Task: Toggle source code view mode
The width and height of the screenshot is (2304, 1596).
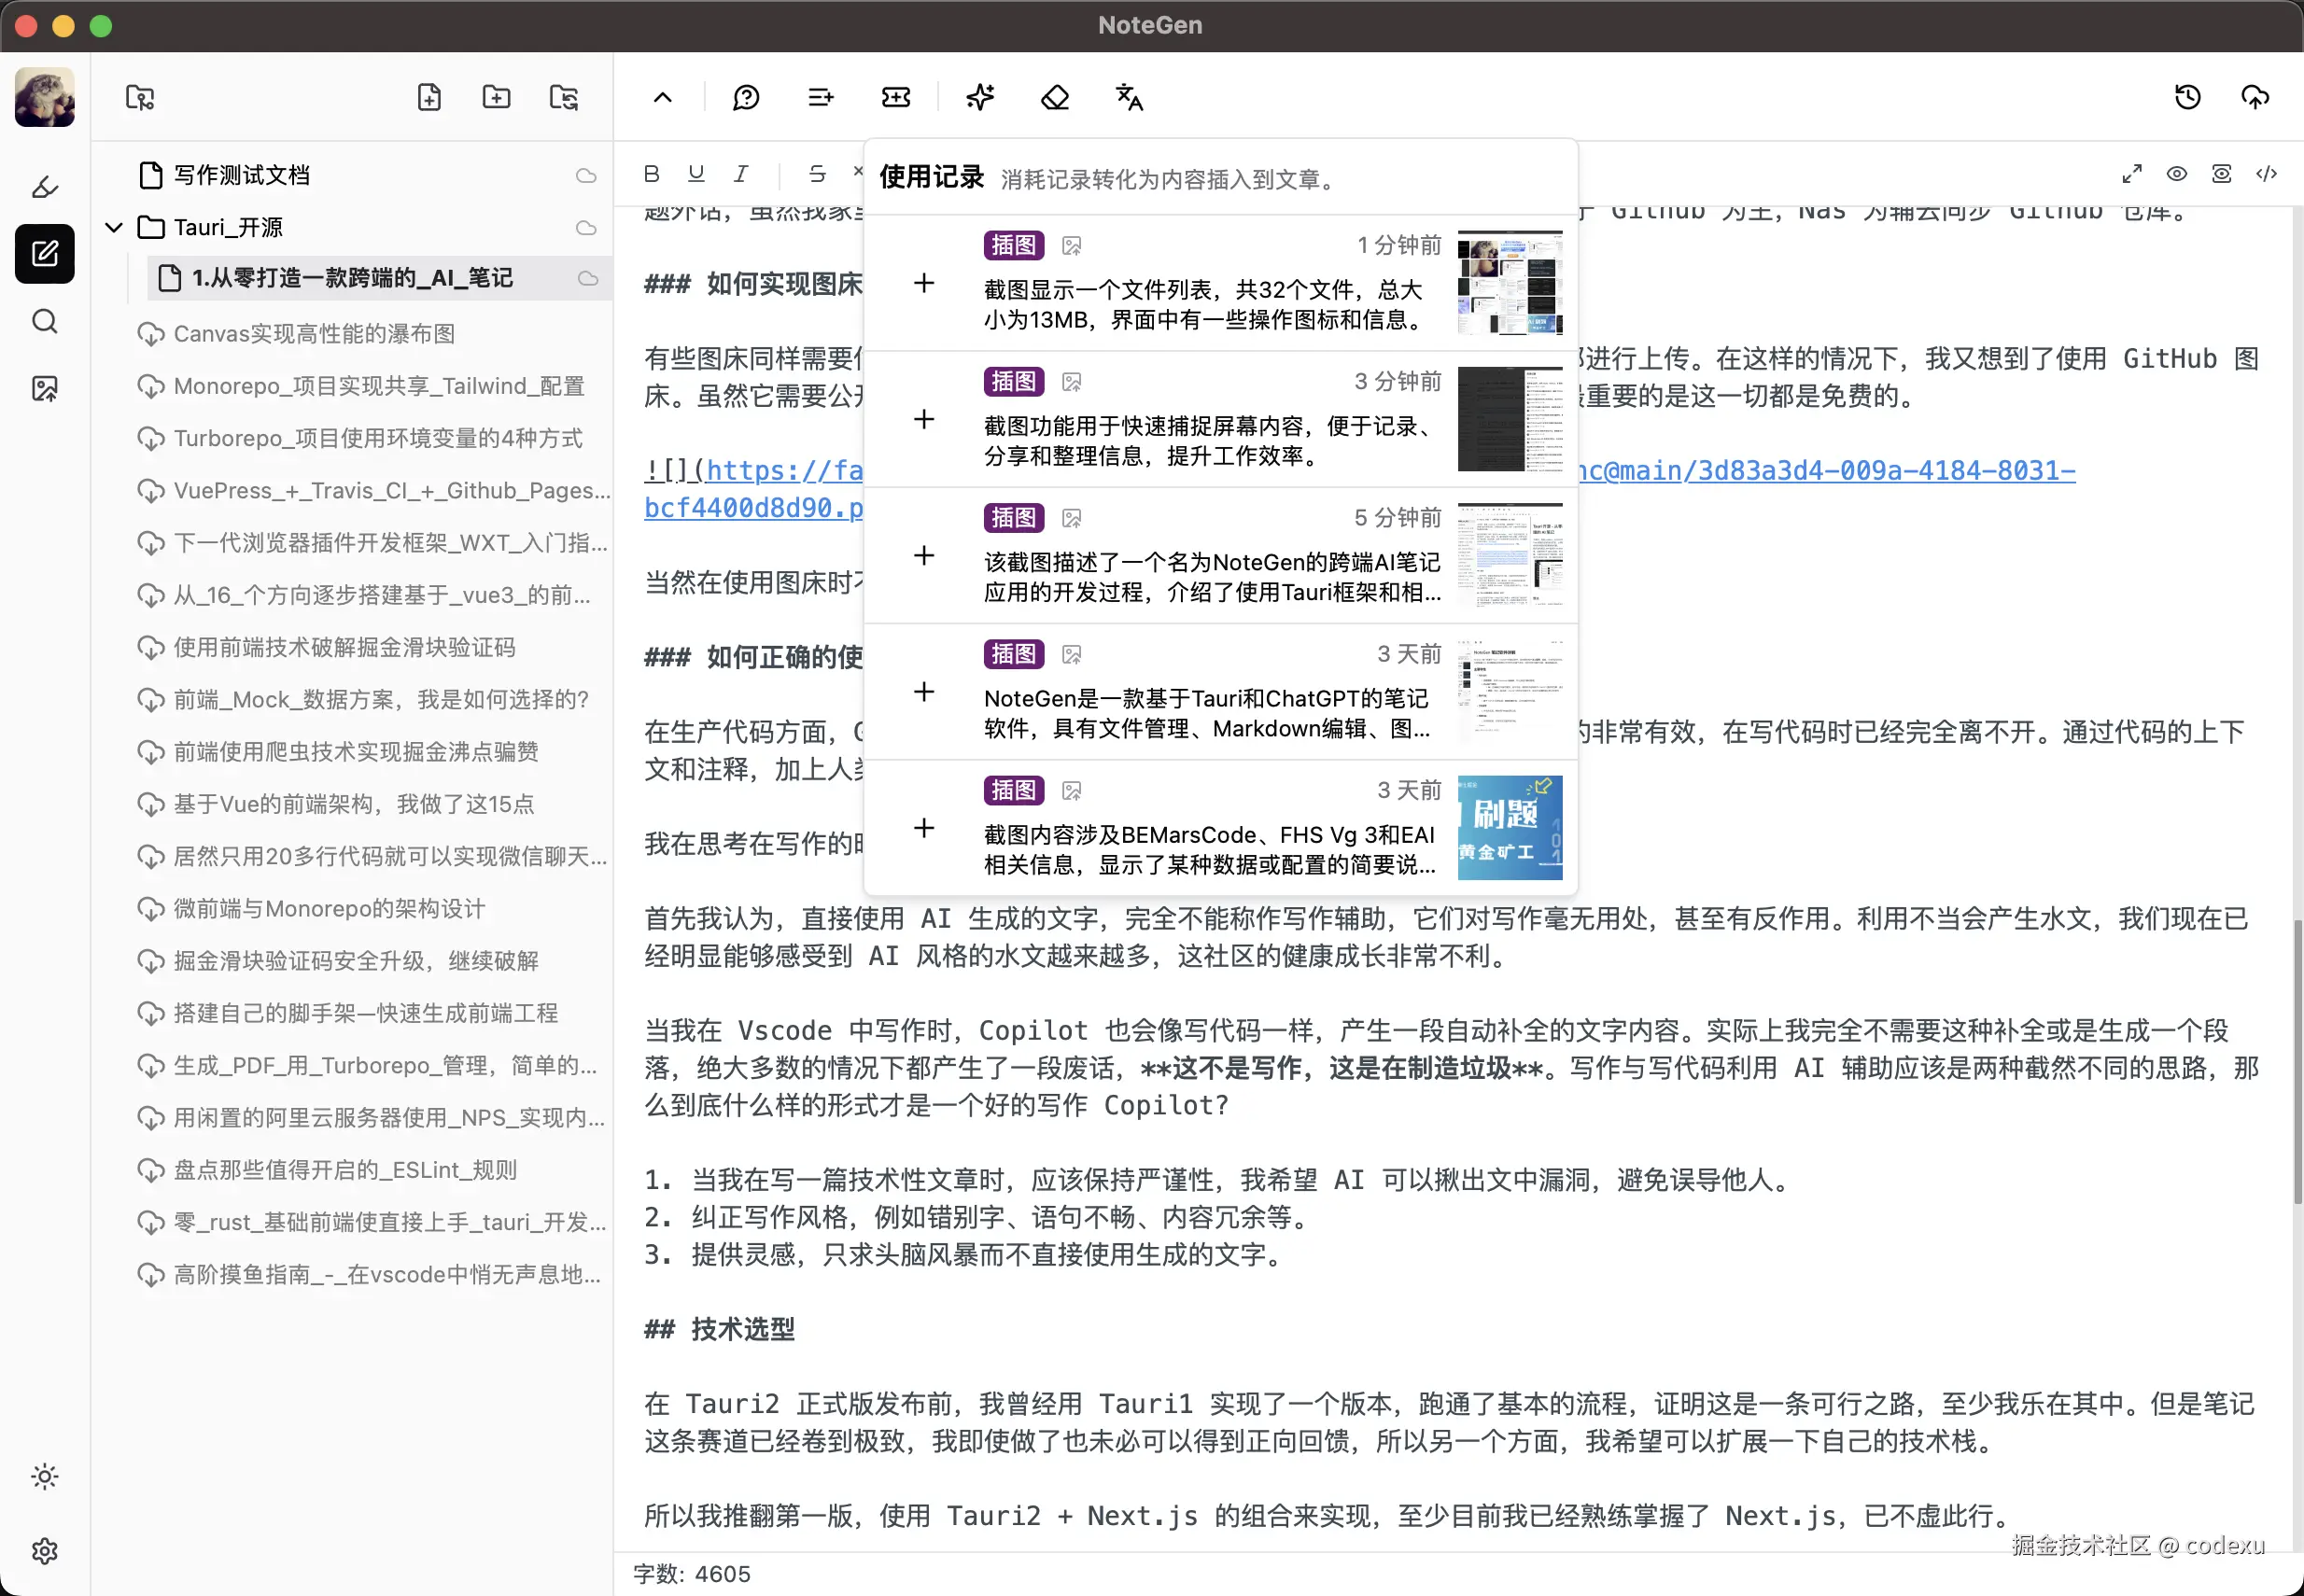Action: coord(2266,174)
